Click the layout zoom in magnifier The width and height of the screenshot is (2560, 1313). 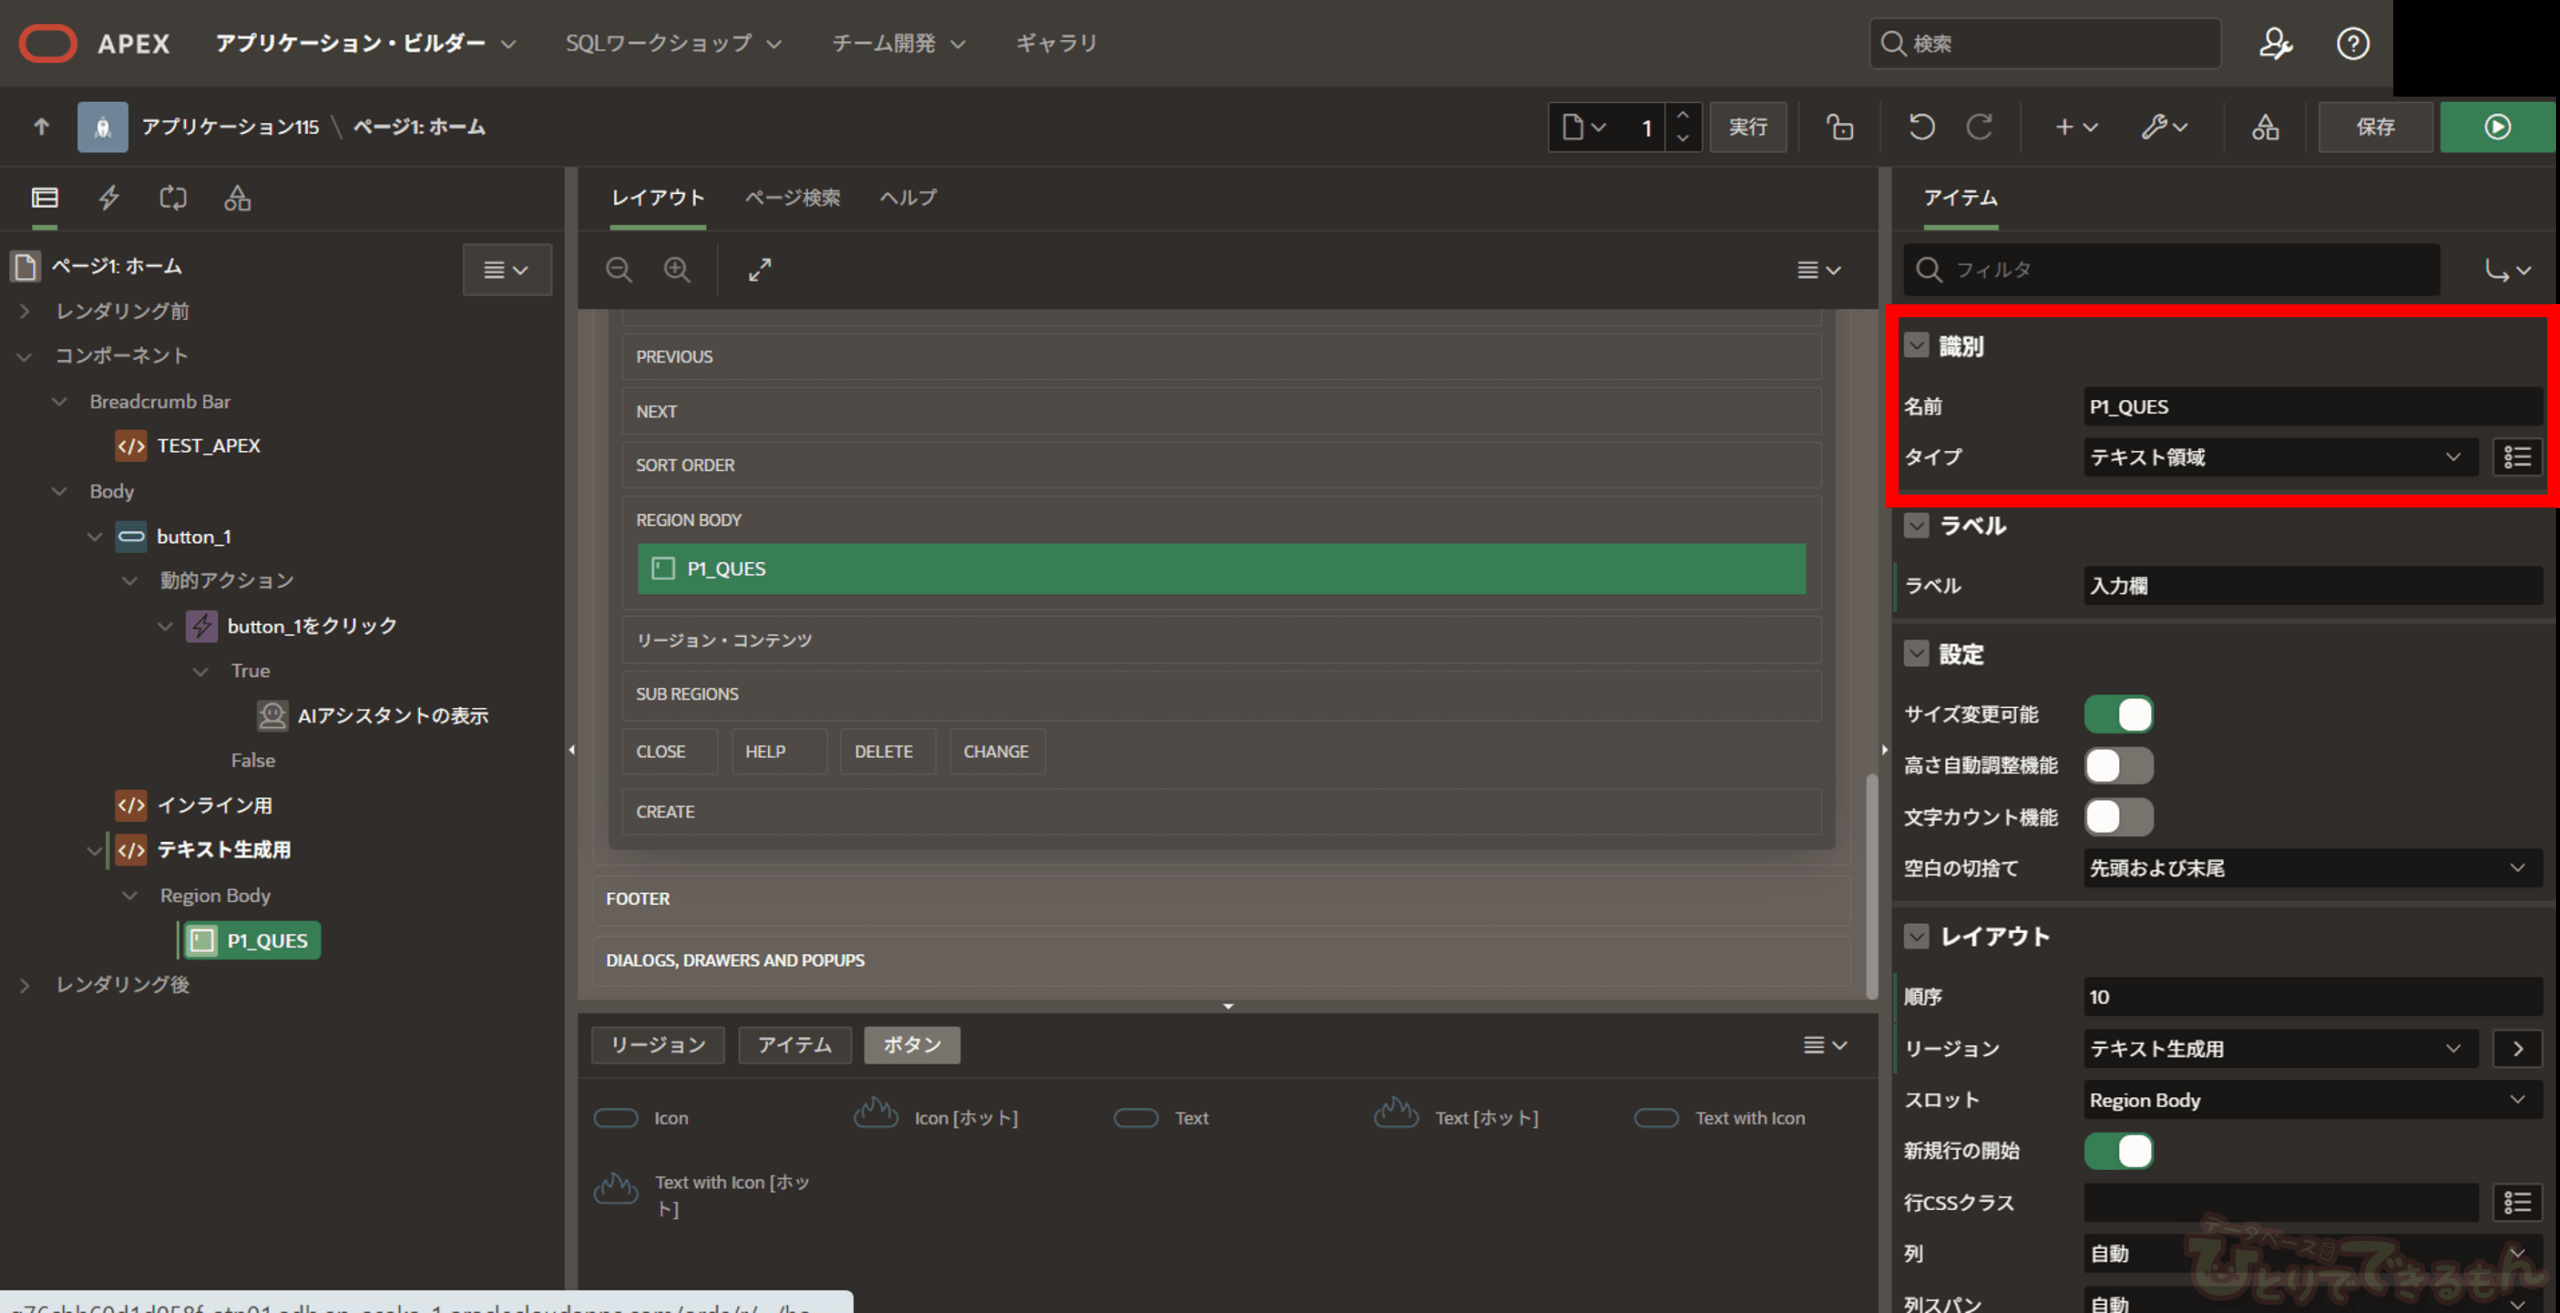[677, 269]
